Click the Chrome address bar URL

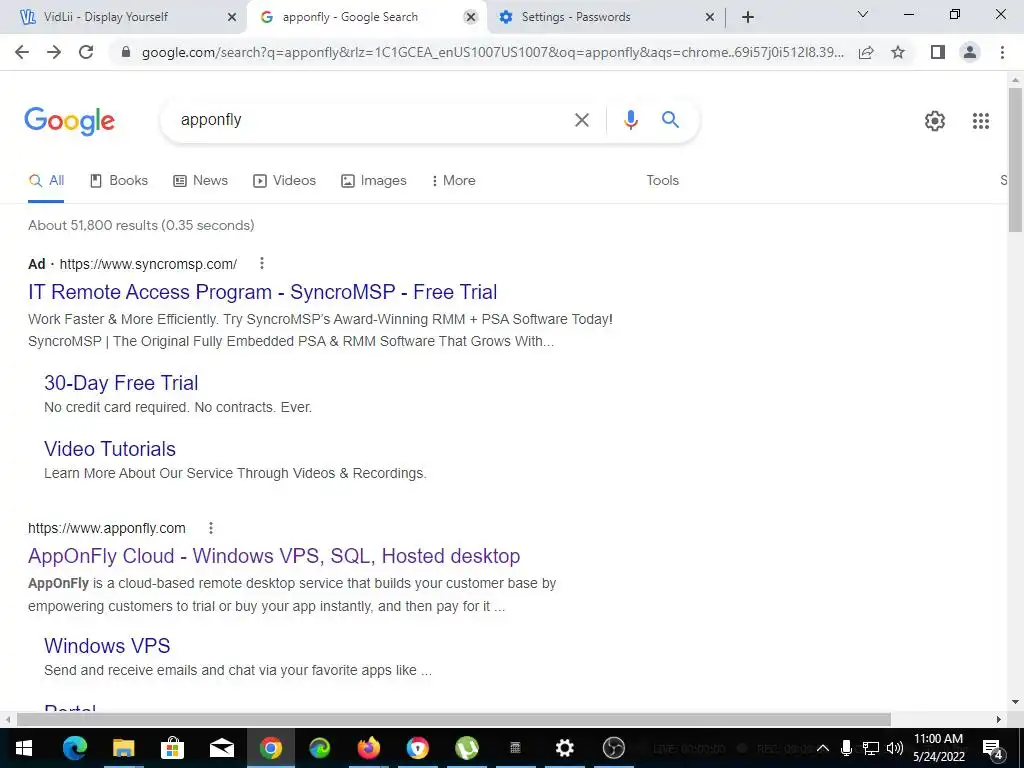pyautogui.click(x=492, y=52)
